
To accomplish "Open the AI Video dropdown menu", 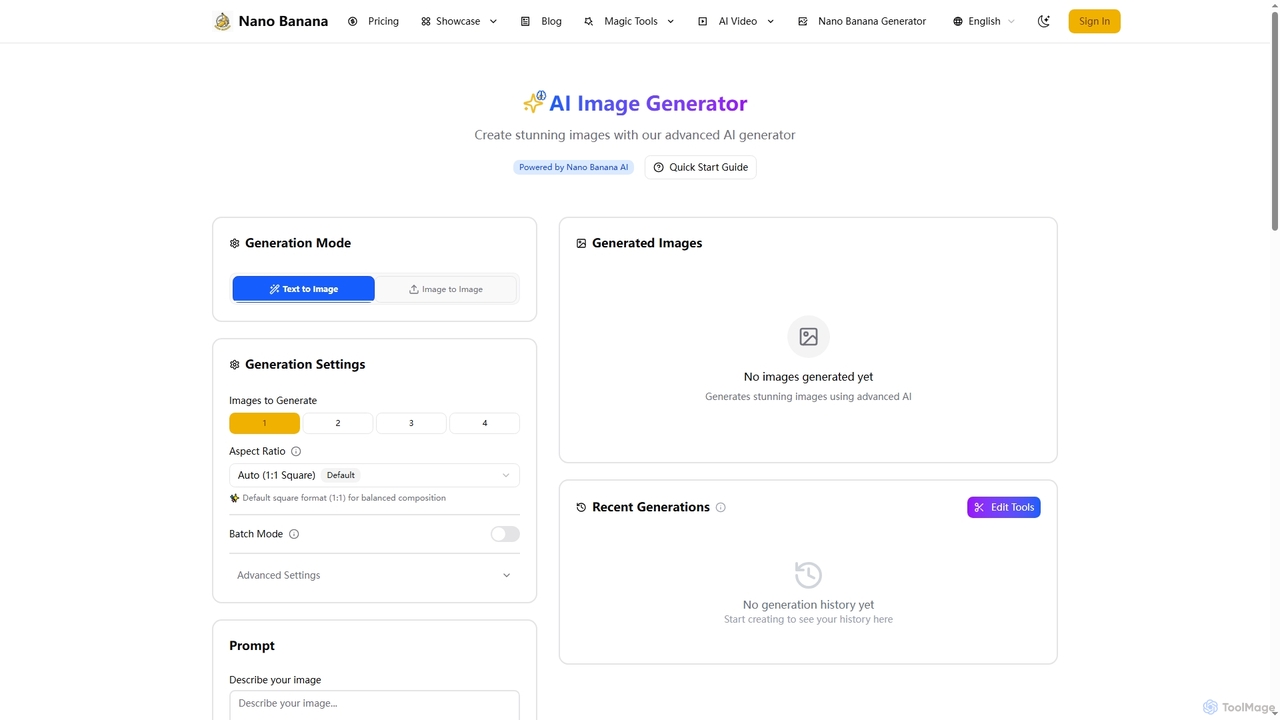I will (x=736, y=21).
